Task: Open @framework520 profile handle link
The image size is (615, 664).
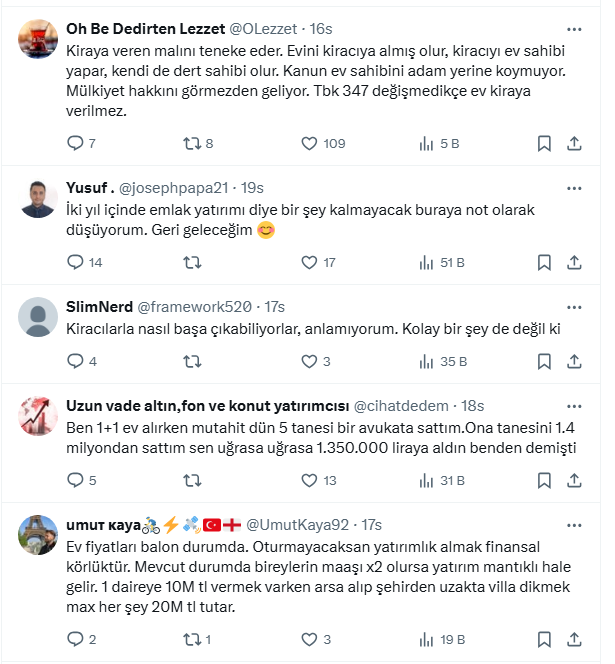Action: pyautogui.click(x=194, y=306)
